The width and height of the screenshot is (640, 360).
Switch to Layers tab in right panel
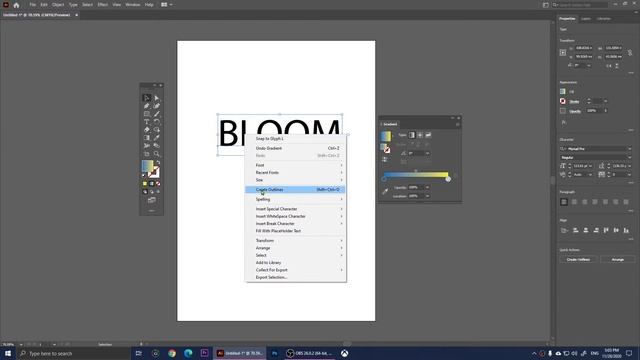pyautogui.click(x=586, y=19)
